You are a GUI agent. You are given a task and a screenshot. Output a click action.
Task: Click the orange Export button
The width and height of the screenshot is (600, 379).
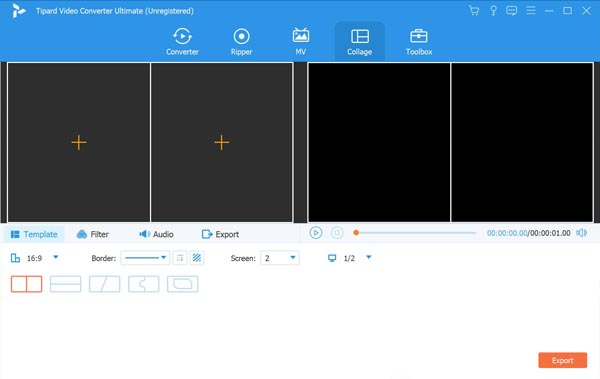[x=562, y=360]
